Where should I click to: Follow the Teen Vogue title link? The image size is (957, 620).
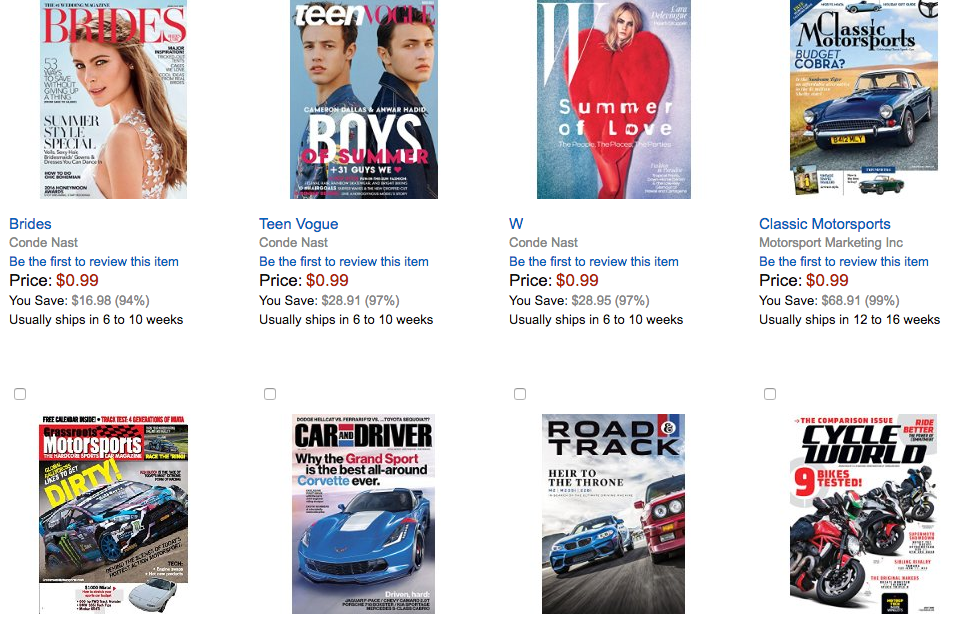click(x=298, y=224)
